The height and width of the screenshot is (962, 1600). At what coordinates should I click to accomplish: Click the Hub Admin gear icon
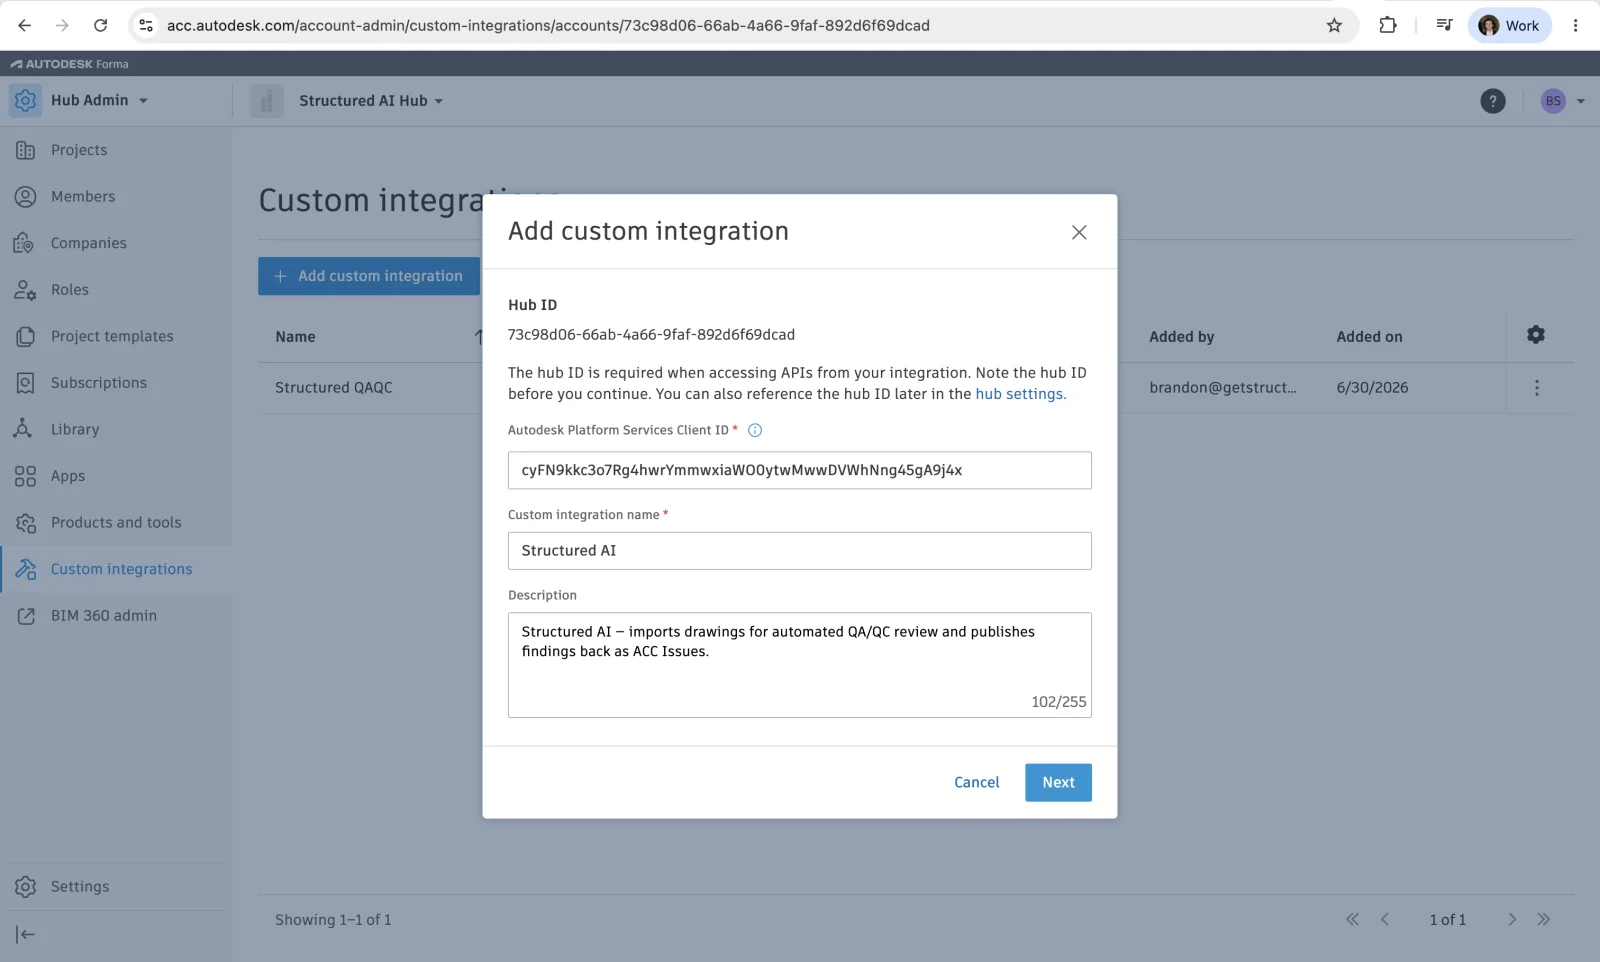[25, 101]
